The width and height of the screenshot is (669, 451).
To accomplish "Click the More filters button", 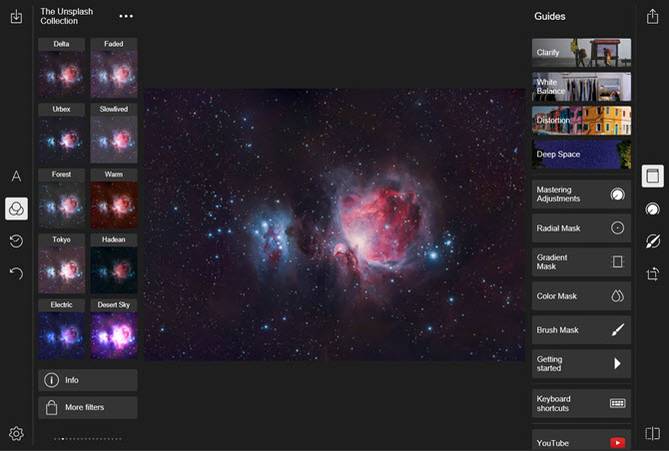I will click(88, 407).
